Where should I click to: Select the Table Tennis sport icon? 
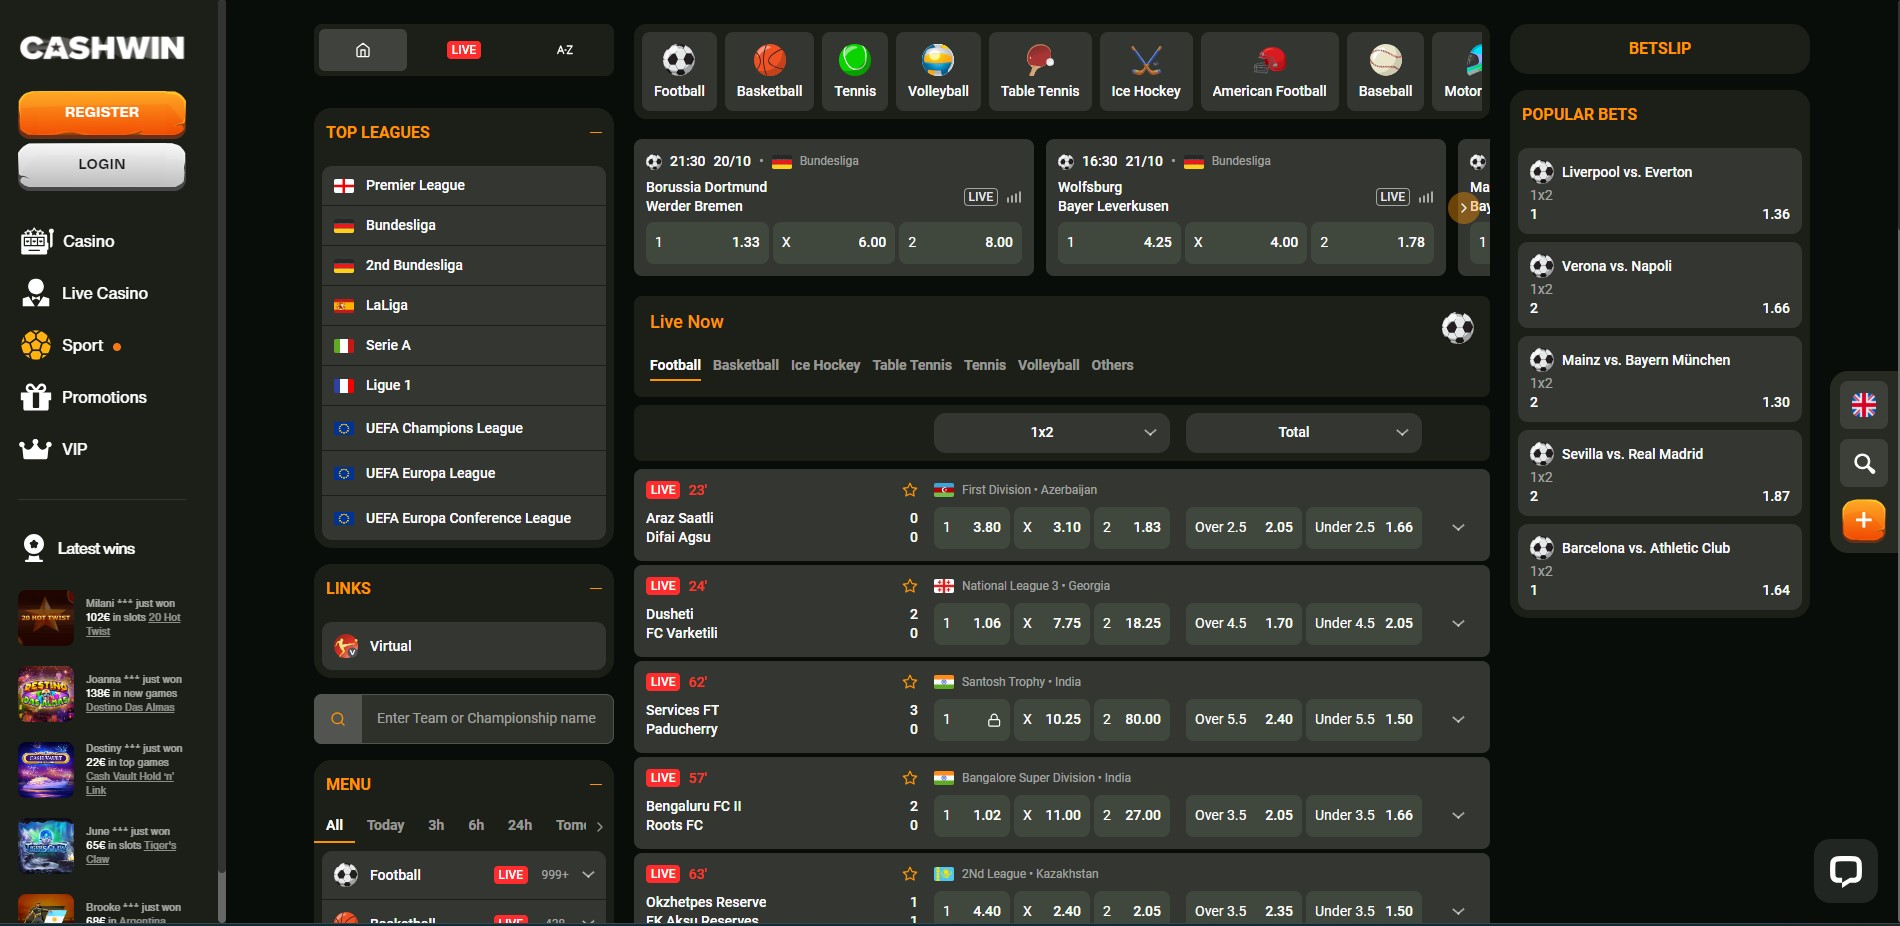pos(1040,71)
